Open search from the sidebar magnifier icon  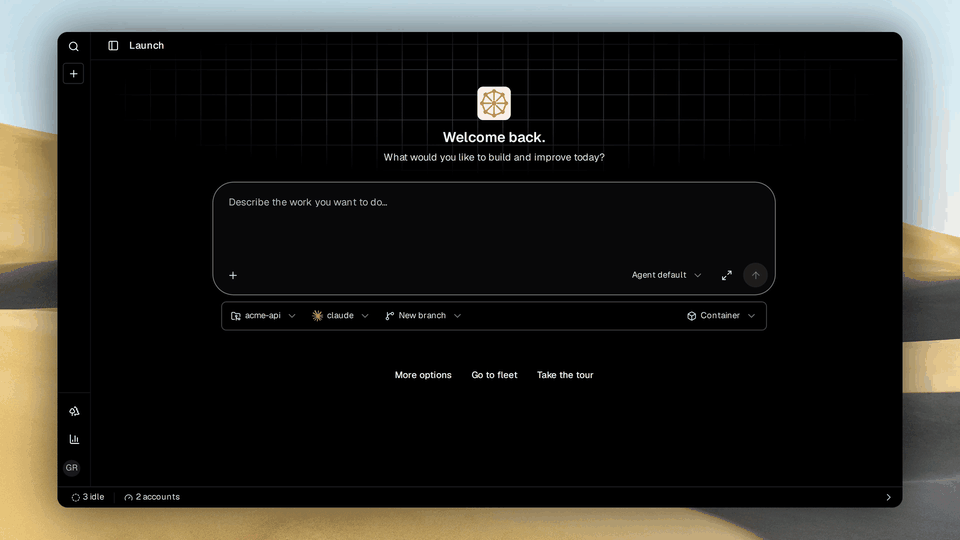[x=73, y=47]
